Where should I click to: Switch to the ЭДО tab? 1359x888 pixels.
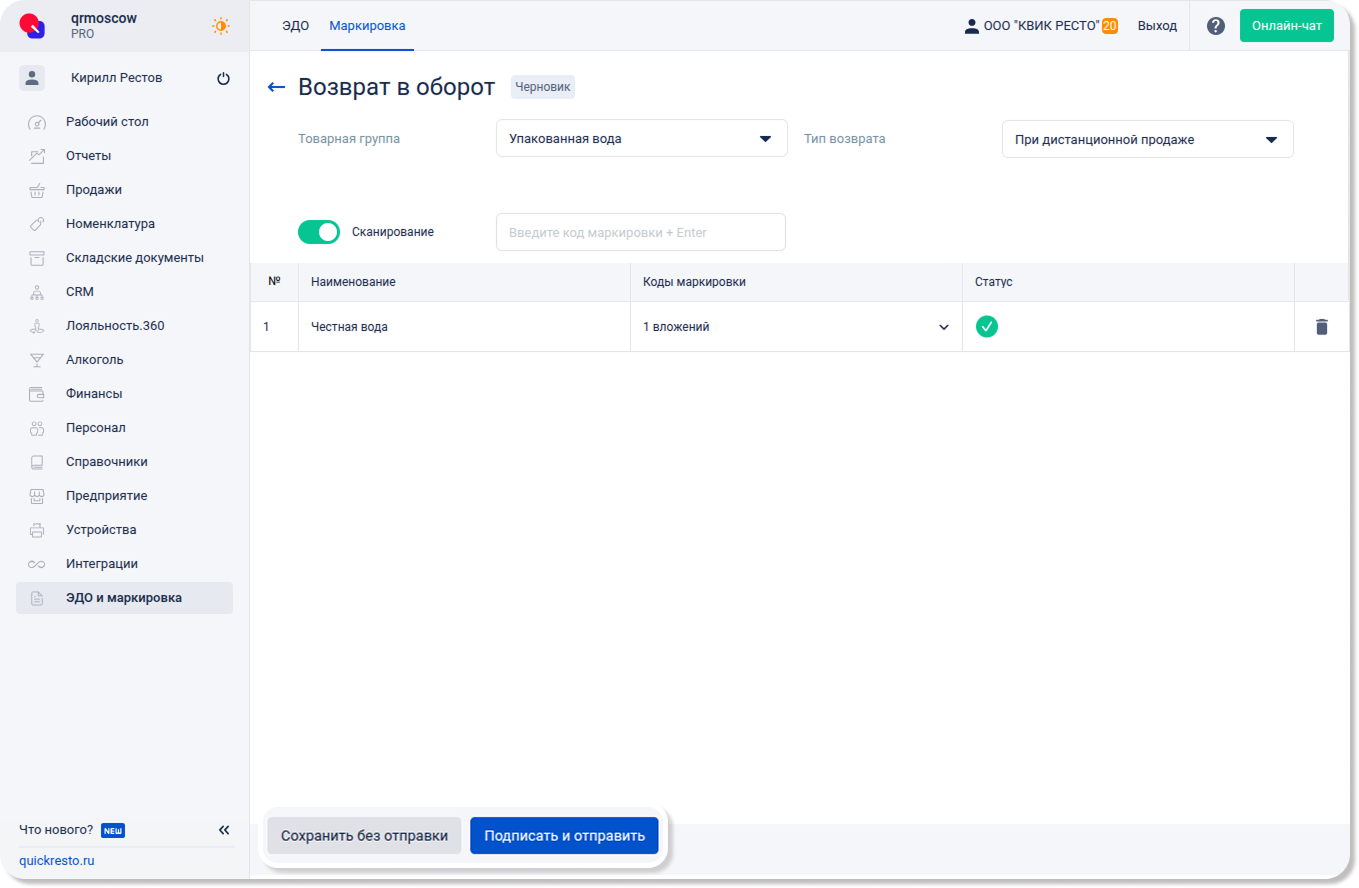click(x=295, y=26)
